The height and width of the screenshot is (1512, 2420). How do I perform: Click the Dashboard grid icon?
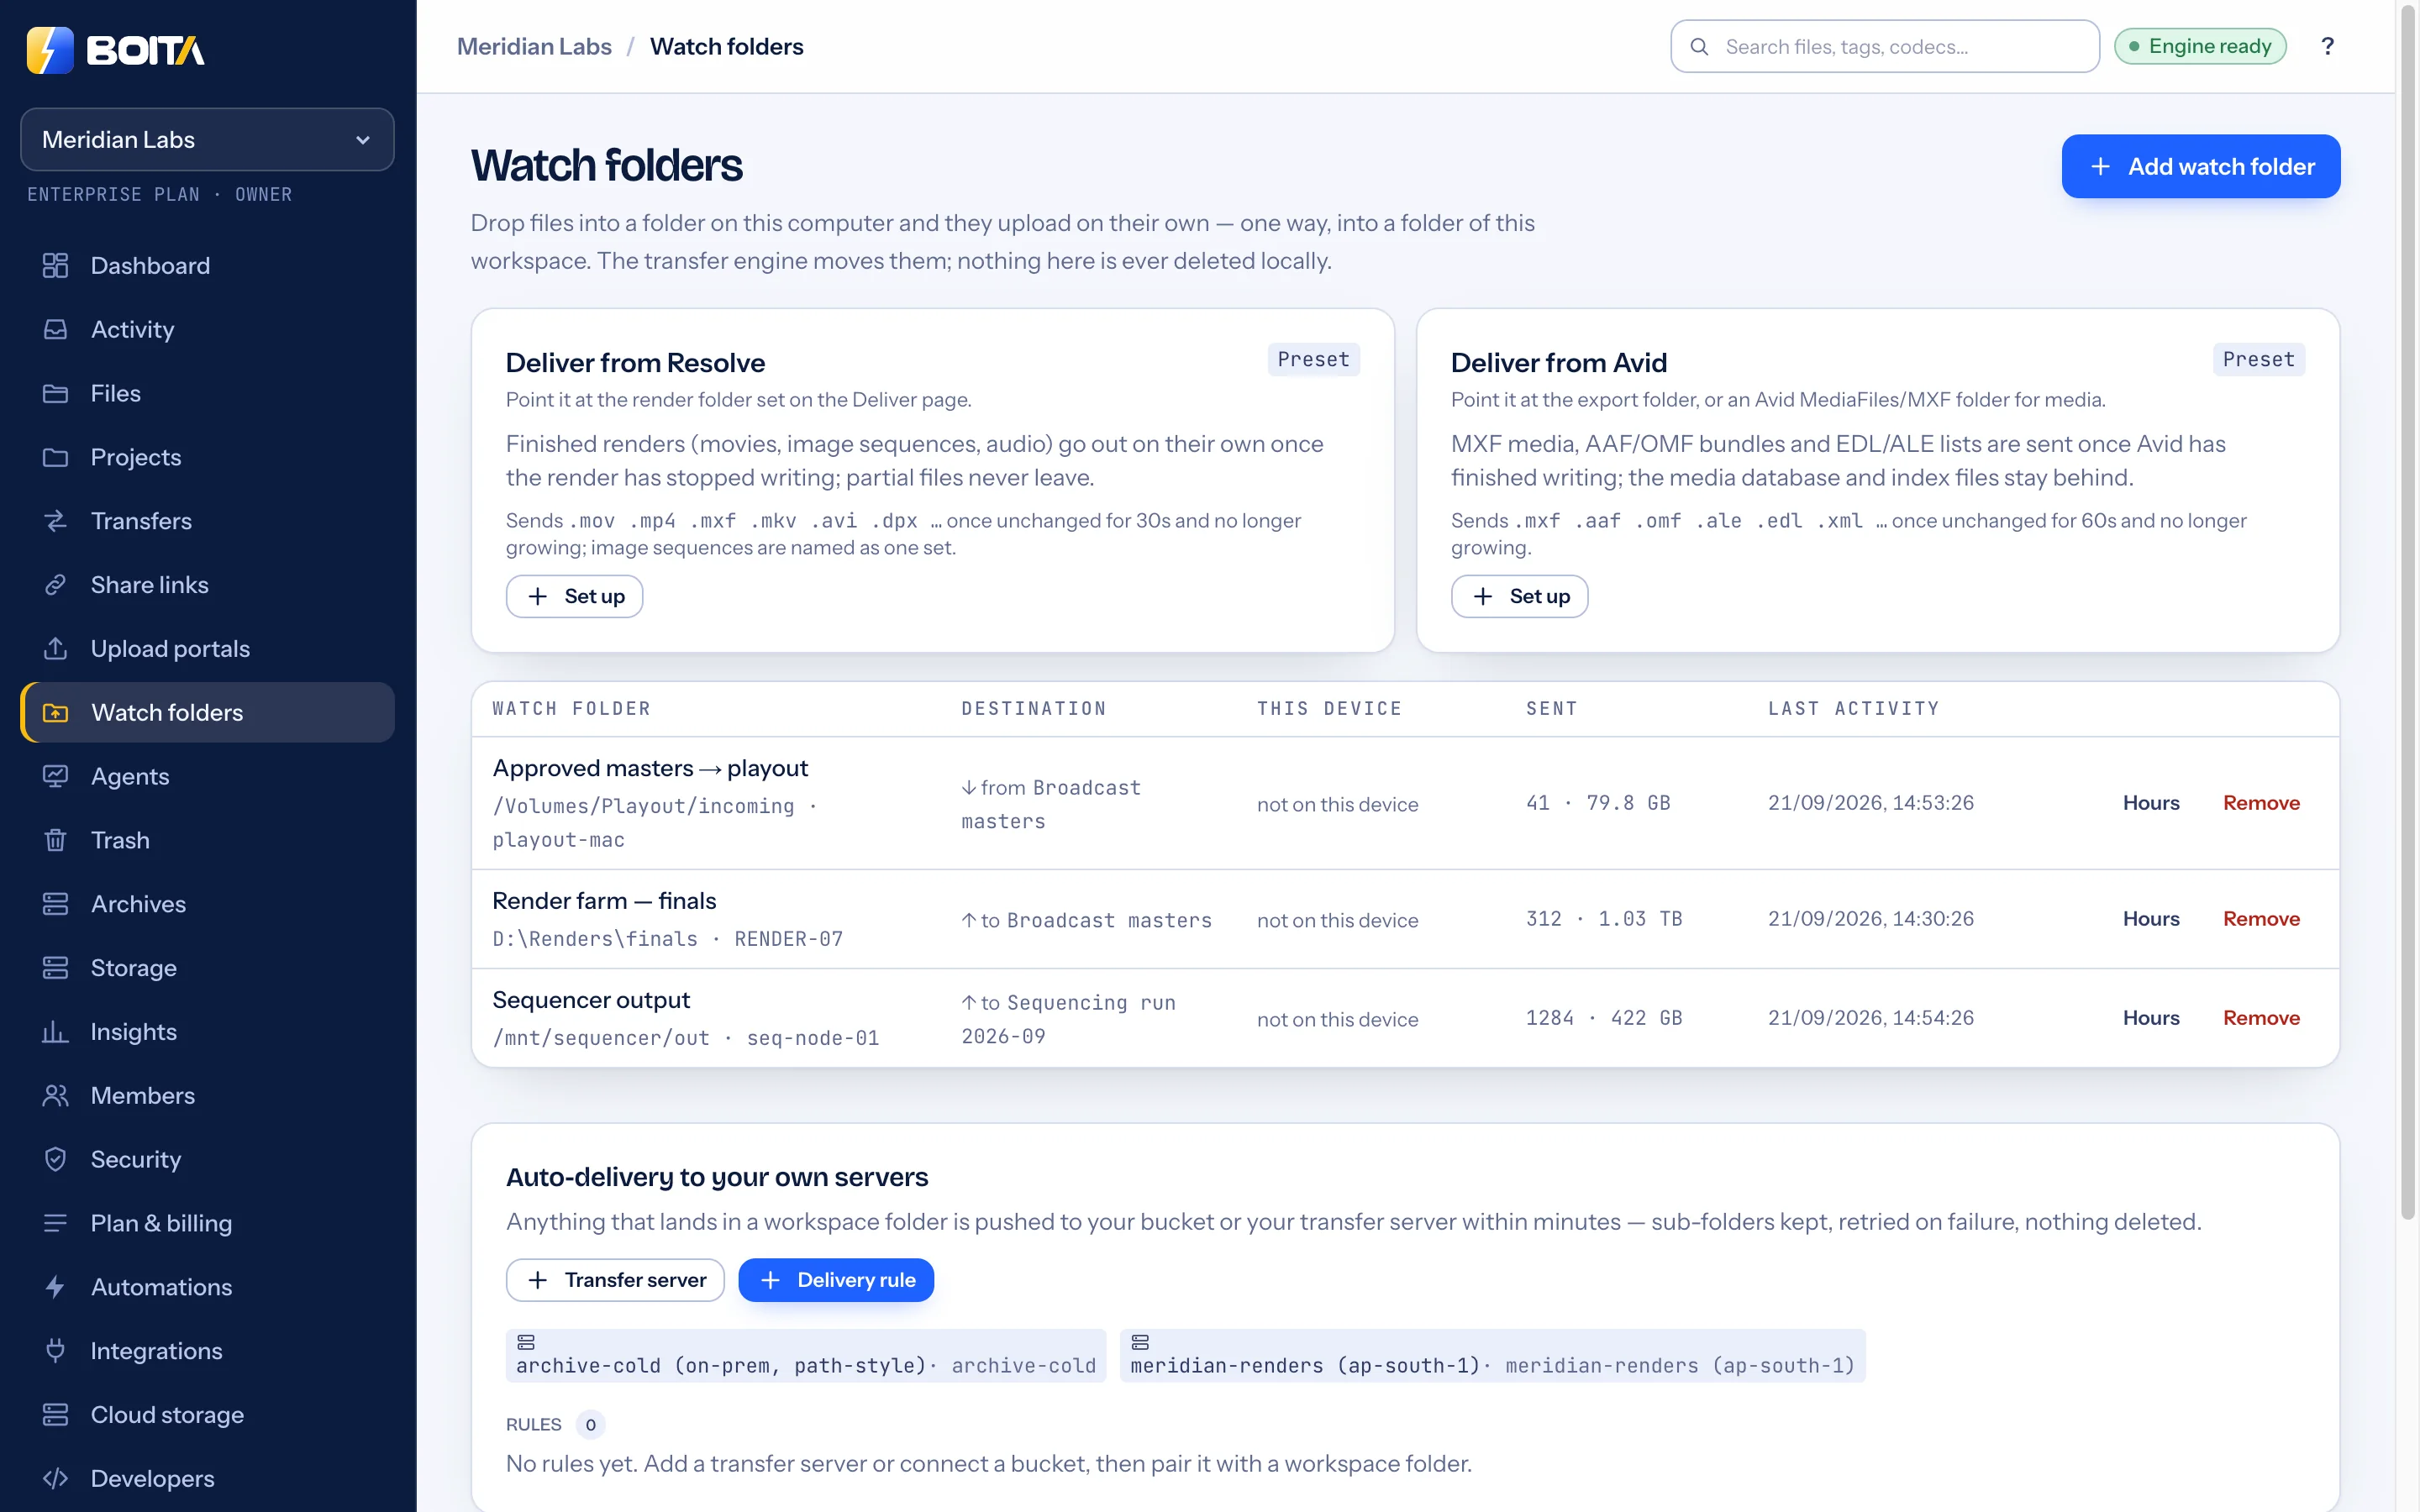click(x=55, y=265)
